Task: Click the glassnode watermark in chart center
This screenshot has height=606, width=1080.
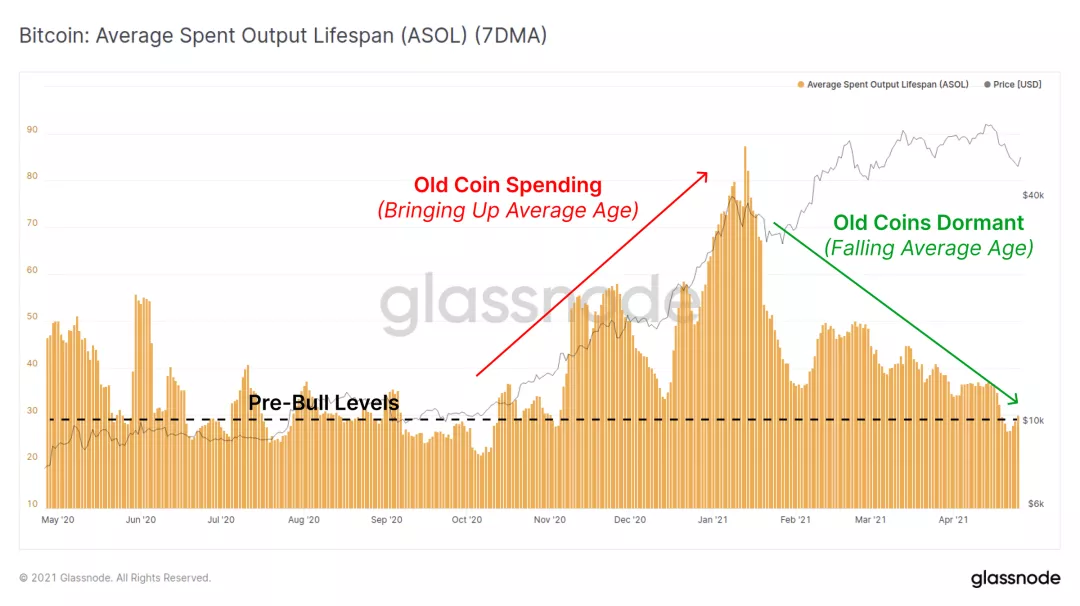Action: [x=539, y=304]
